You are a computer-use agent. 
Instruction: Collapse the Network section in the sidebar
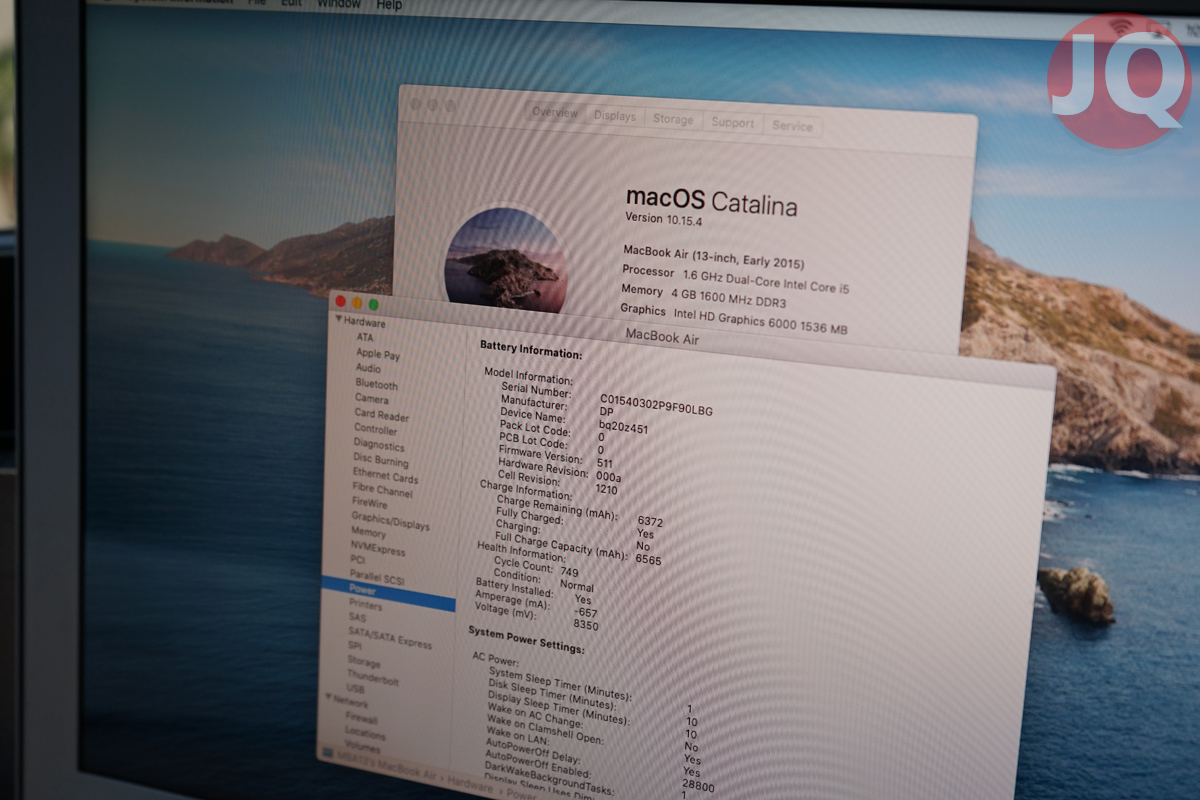326,699
